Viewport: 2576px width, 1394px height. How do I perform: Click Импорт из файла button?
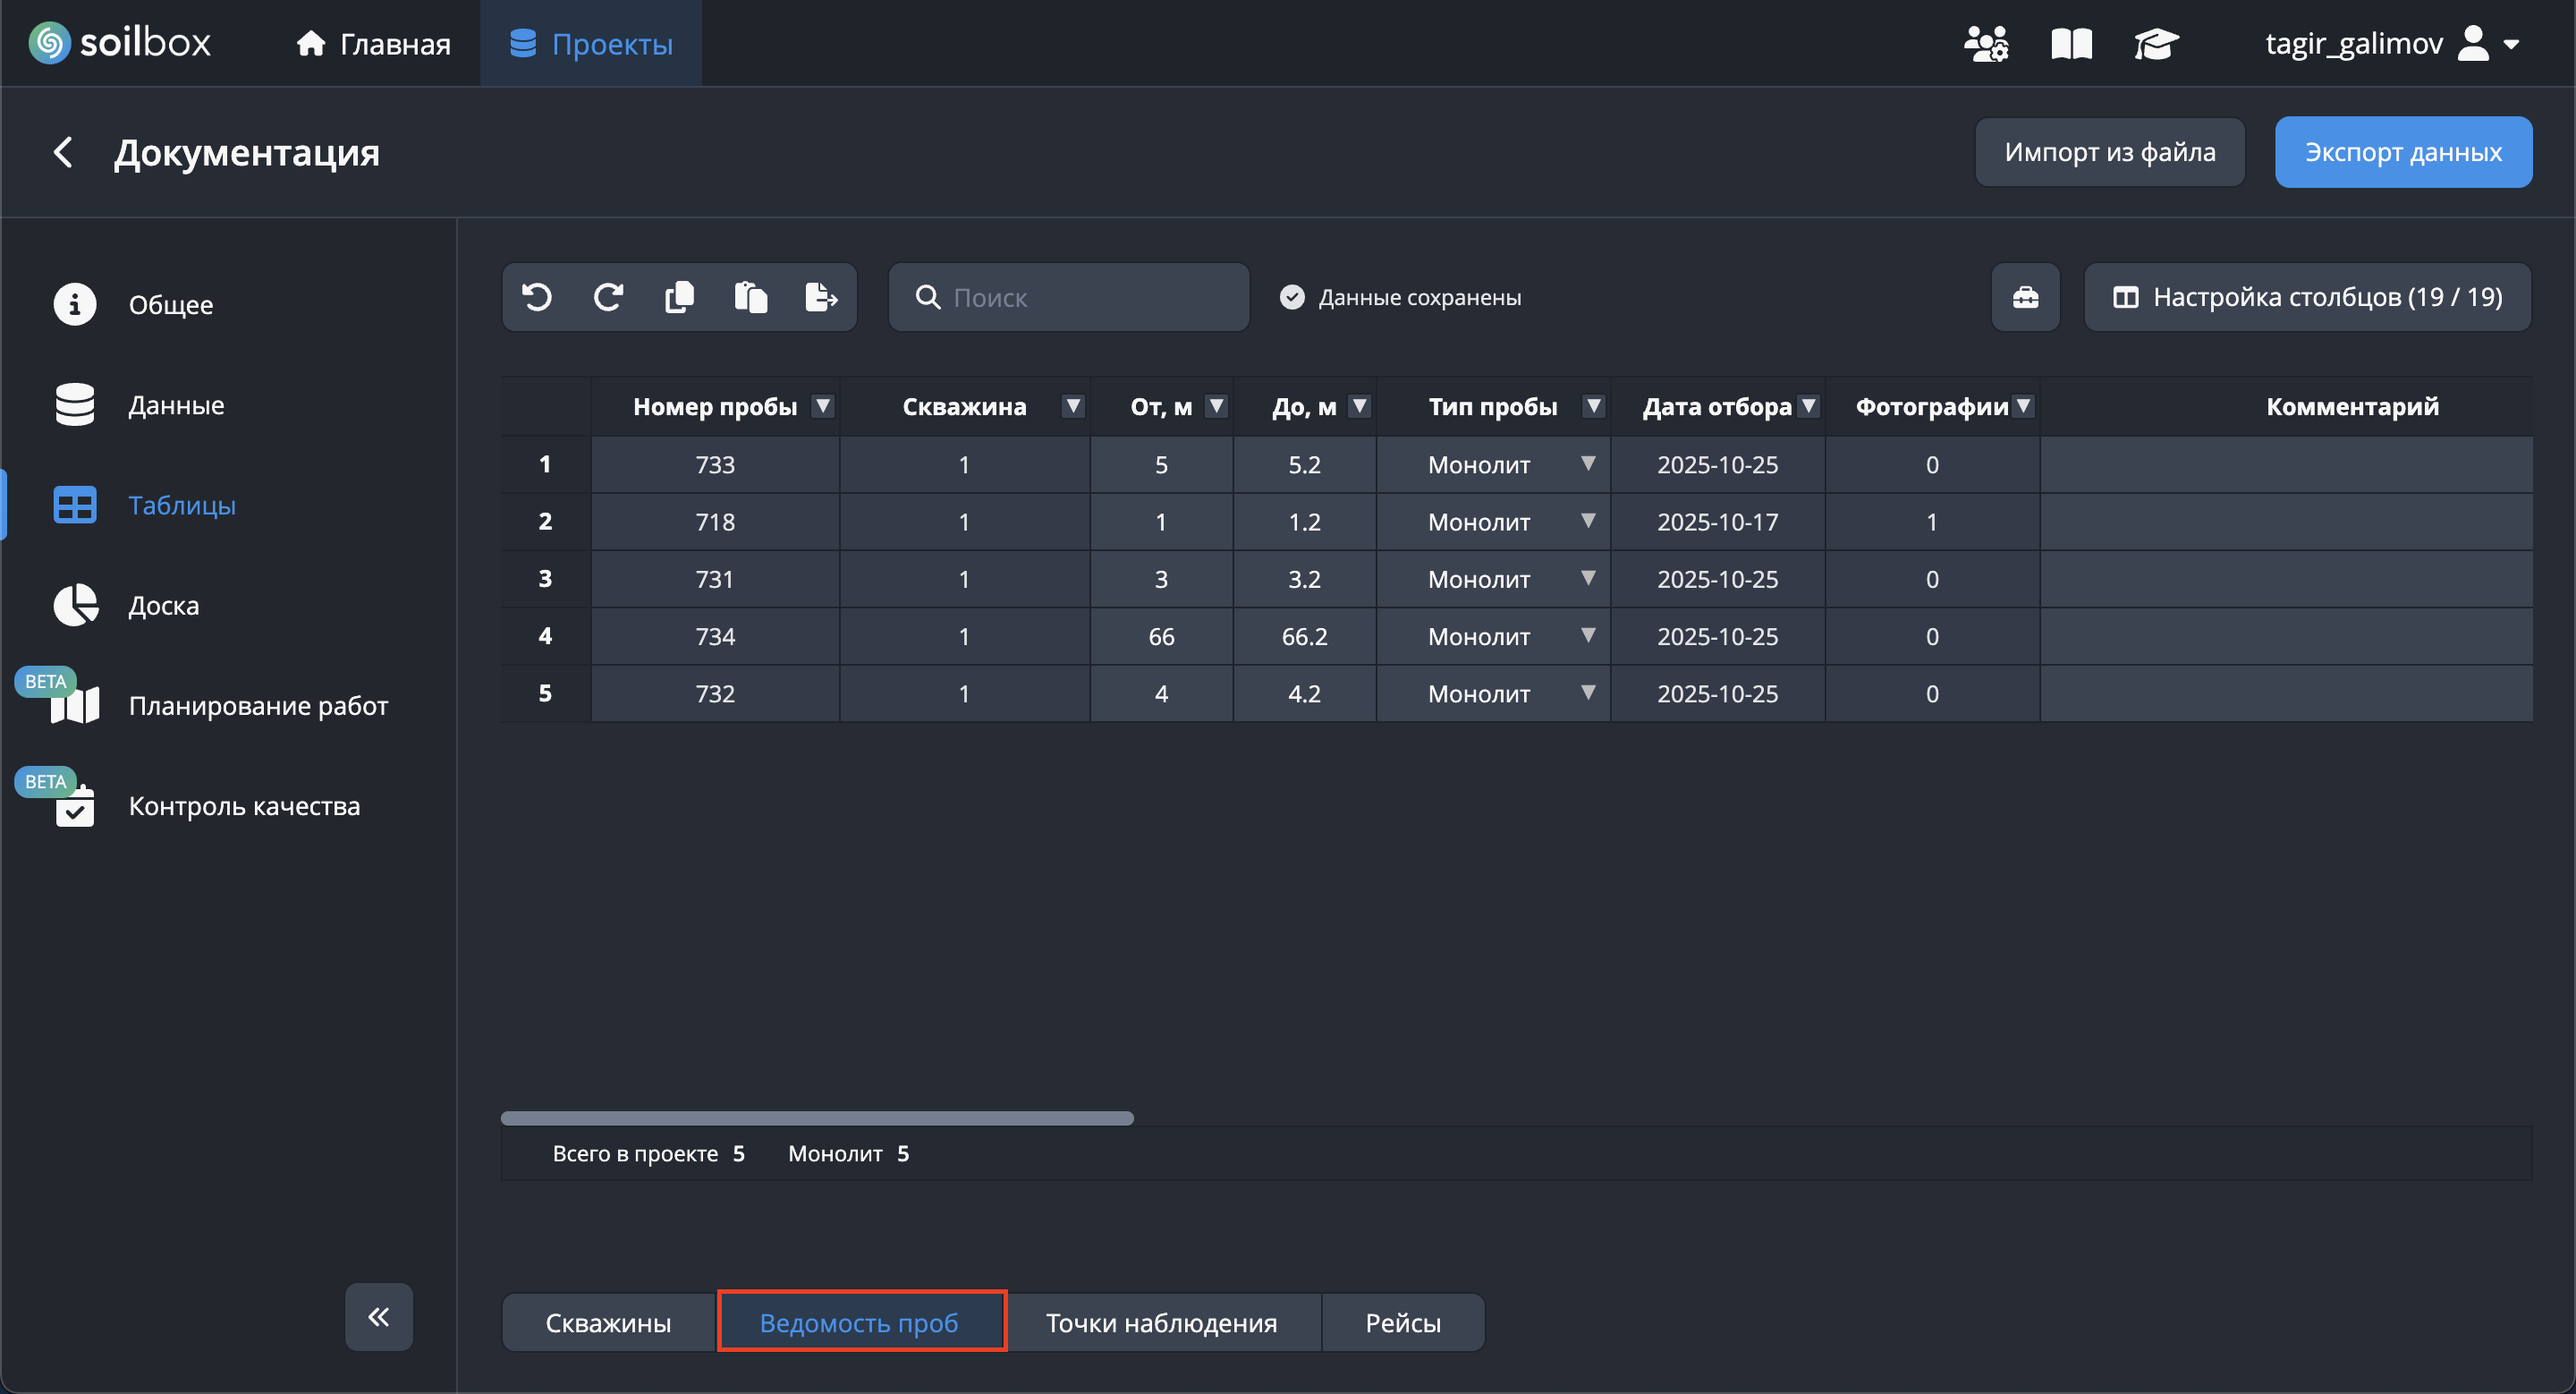[2109, 152]
